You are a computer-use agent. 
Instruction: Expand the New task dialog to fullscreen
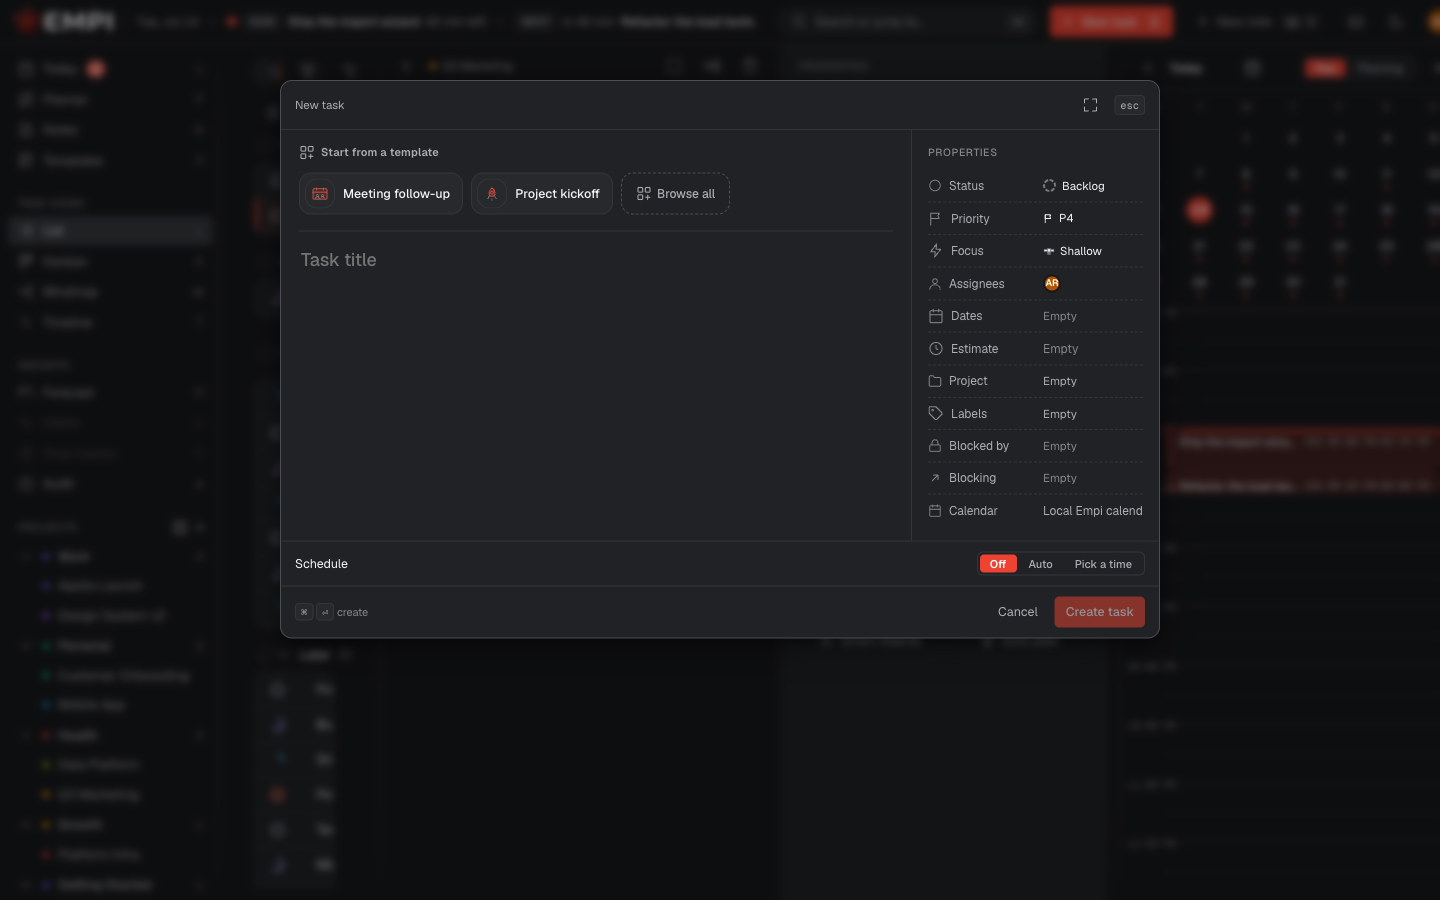click(1090, 105)
